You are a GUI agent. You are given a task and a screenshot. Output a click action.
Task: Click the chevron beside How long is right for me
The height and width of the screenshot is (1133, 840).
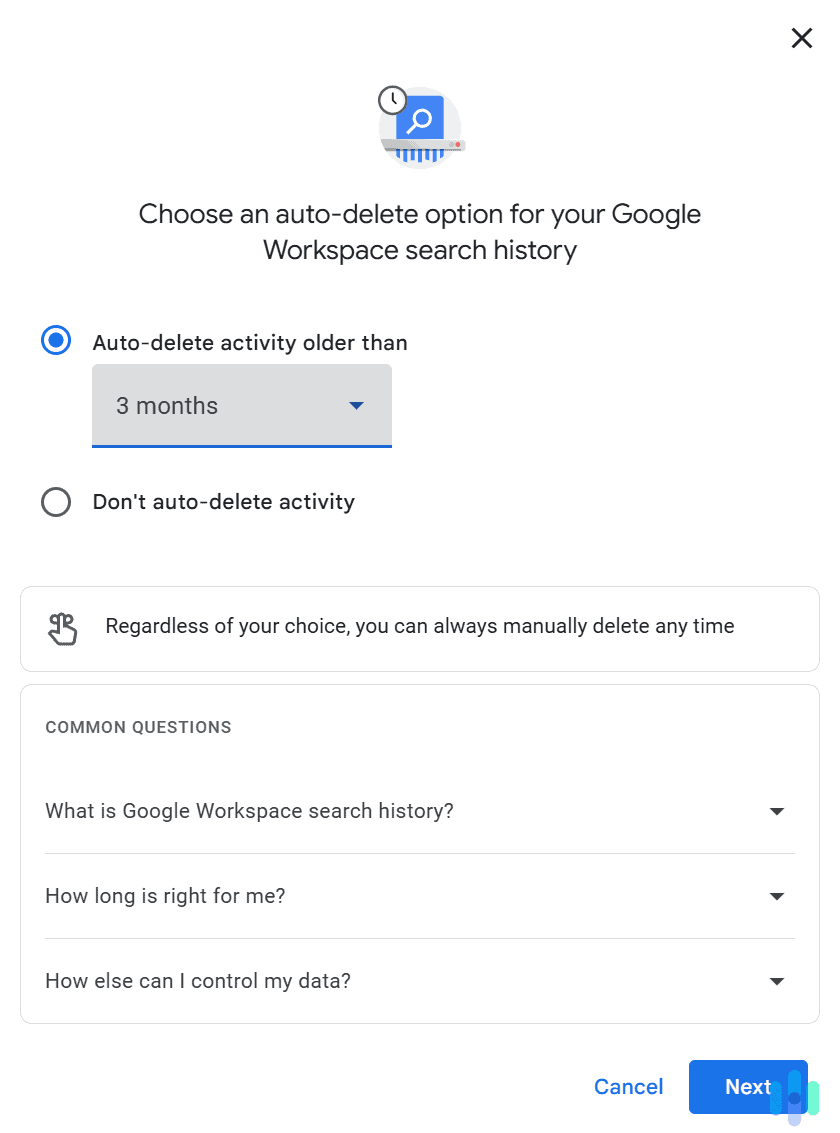point(777,896)
